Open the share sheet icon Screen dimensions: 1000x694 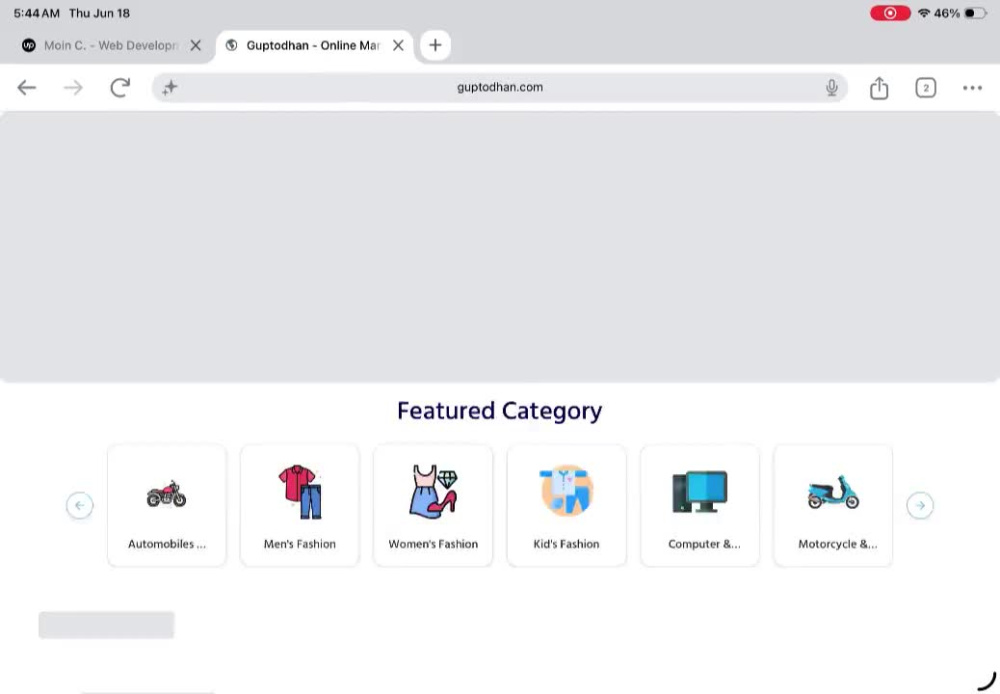[x=879, y=87]
